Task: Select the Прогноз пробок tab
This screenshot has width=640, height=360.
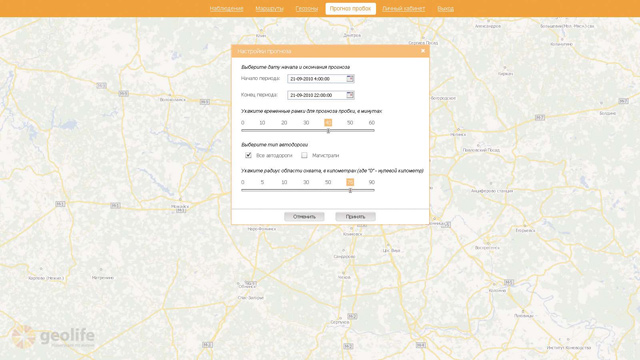Action: pyautogui.click(x=350, y=9)
